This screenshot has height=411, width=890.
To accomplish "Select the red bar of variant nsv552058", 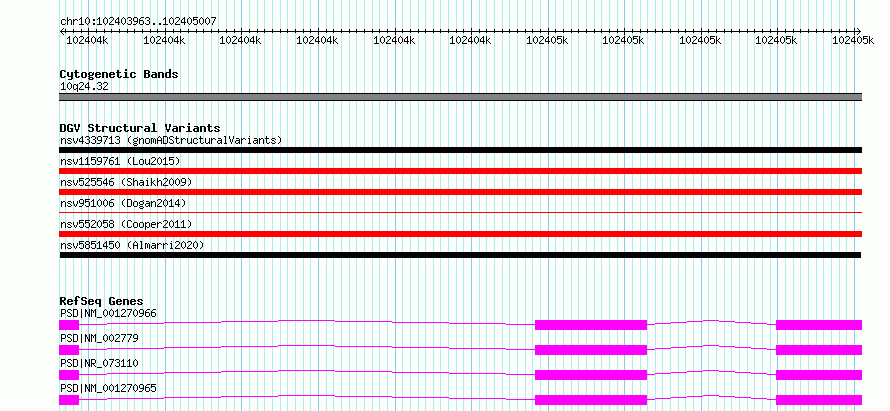I will click(460, 234).
